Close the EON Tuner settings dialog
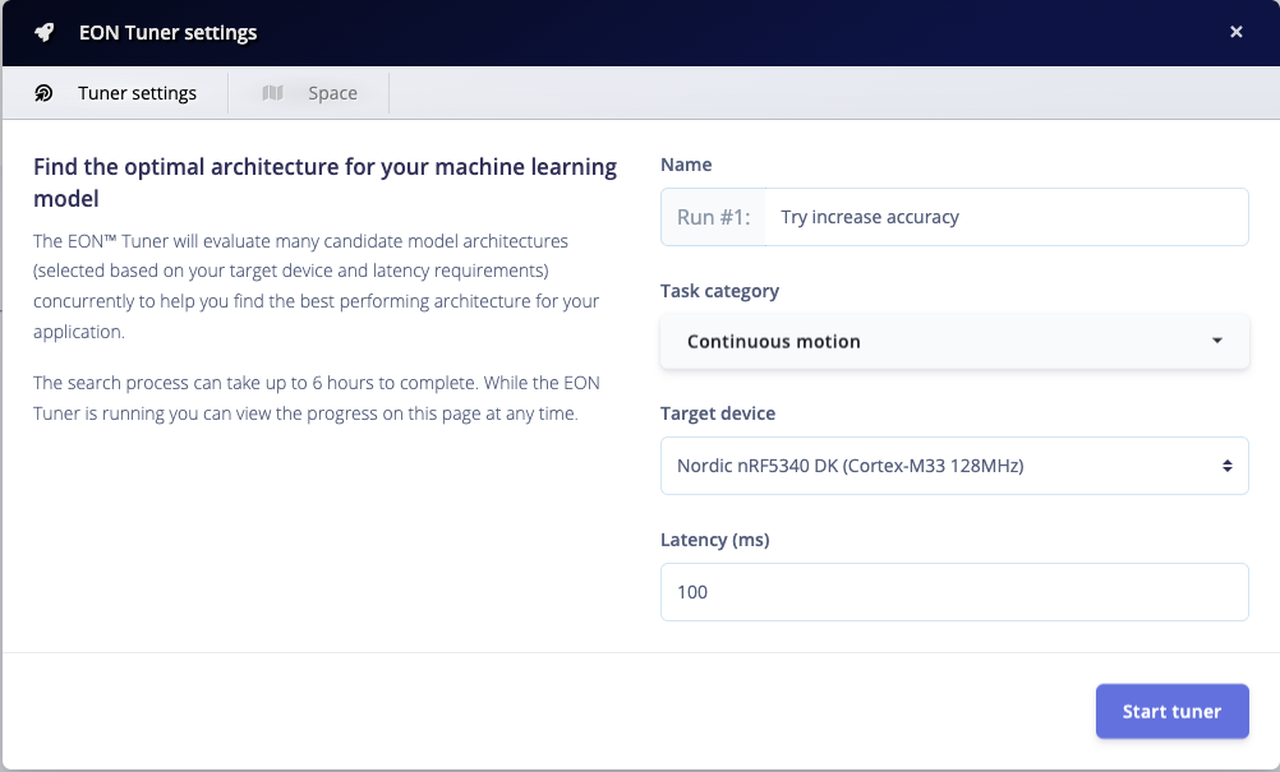The height and width of the screenshot is (772, 1280). [1236, 32]
